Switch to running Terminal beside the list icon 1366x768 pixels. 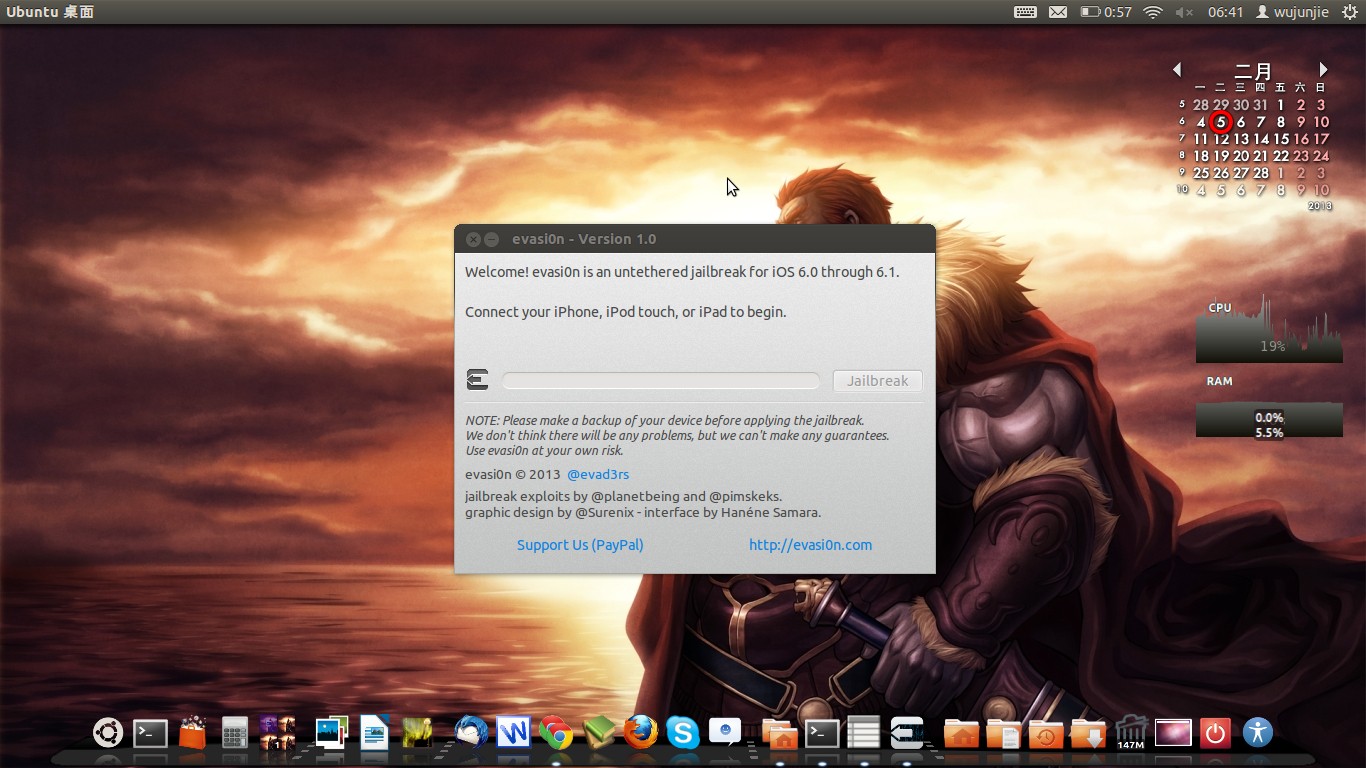click(822, 733)
